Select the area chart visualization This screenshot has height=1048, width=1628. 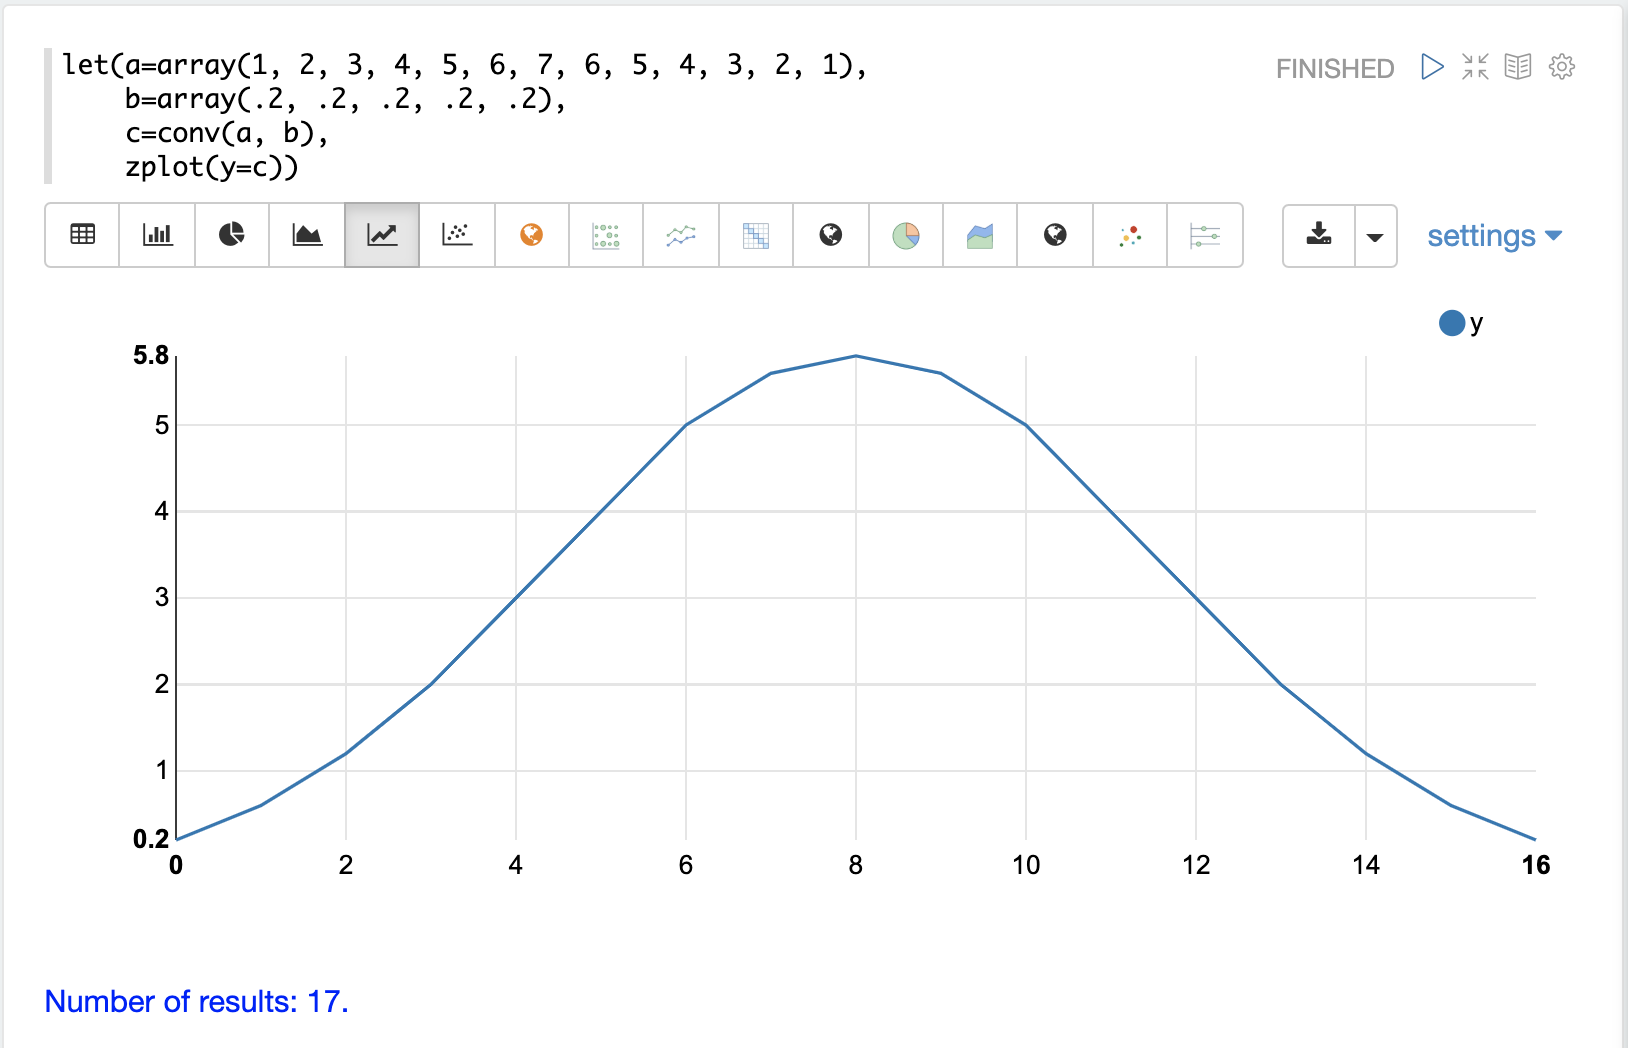tap(307, 235)
